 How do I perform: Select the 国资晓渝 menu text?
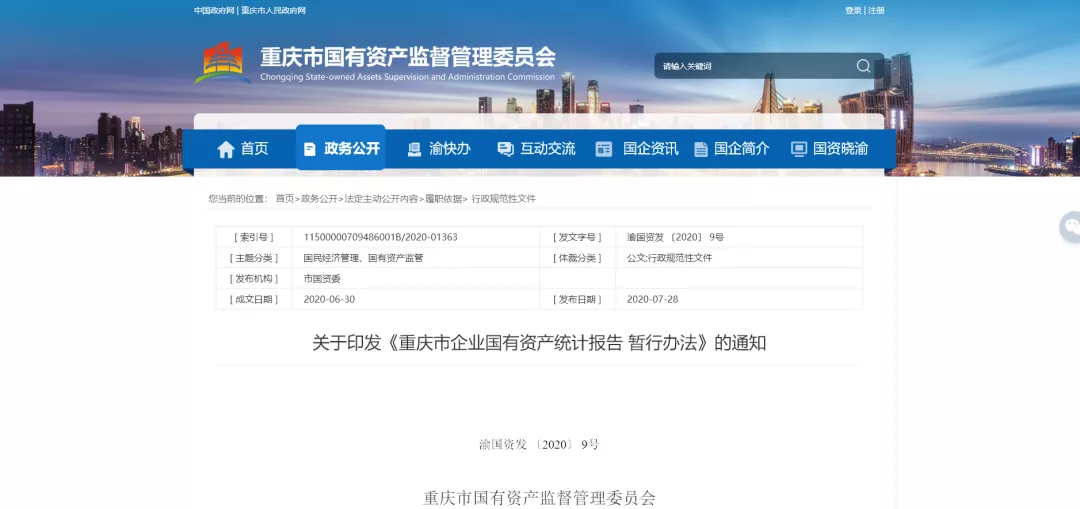pyautogui.click(x=840, y=149)
